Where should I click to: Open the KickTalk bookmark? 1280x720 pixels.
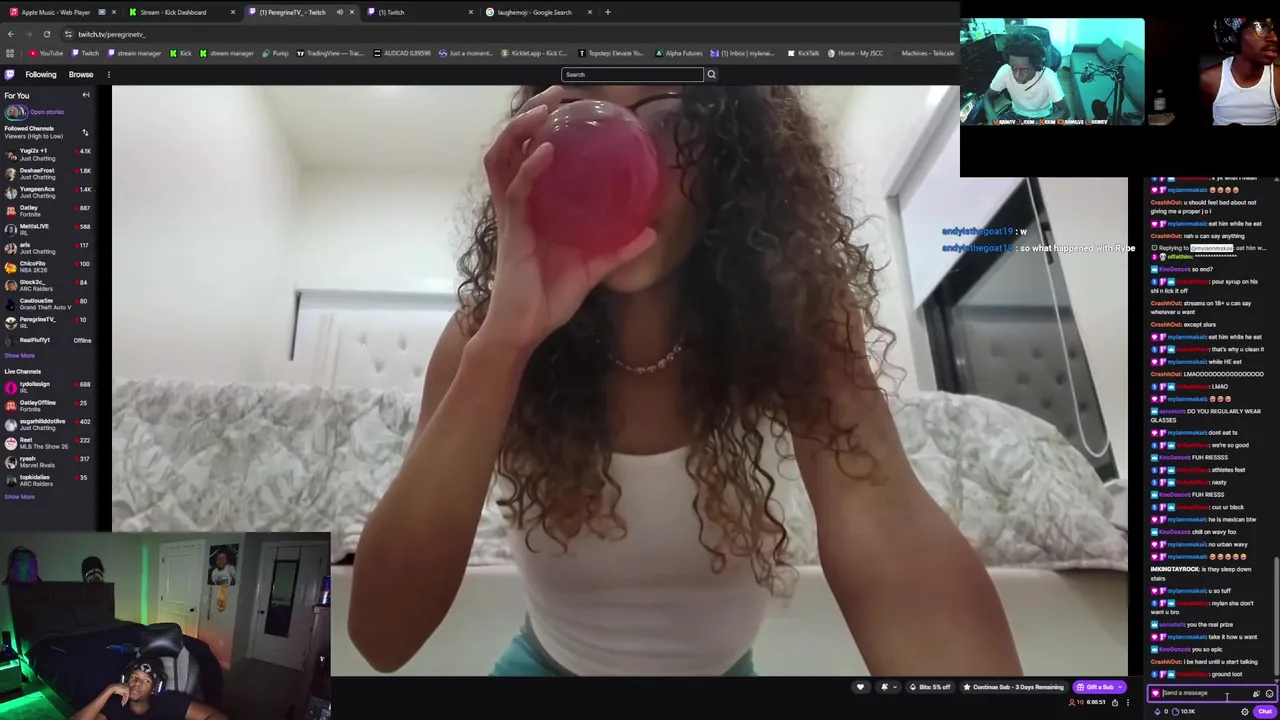(804, 53)
